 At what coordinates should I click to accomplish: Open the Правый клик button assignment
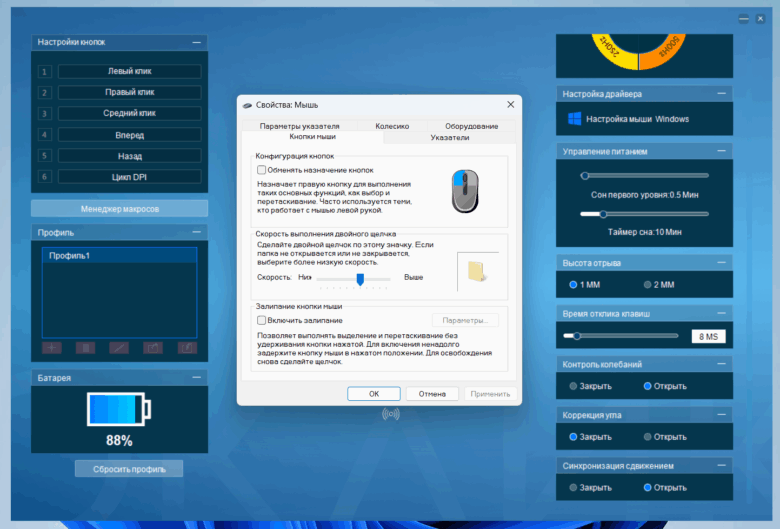point(130,93)
